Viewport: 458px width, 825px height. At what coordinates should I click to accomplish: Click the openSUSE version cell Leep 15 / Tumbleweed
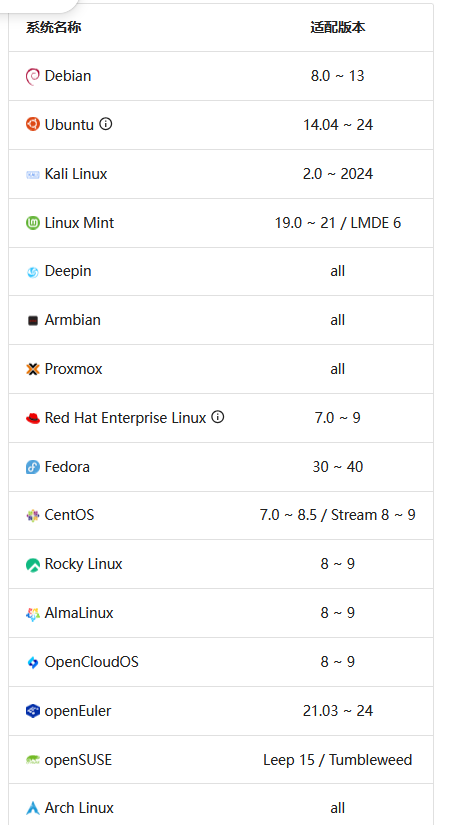(x=337, y=760)
